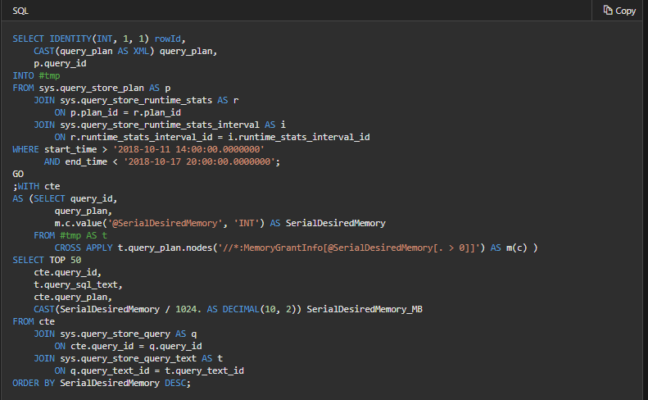
Task: Click 'JOIN sys.query_store_runtime_stats_interval AS i' line
Action: 160,125
